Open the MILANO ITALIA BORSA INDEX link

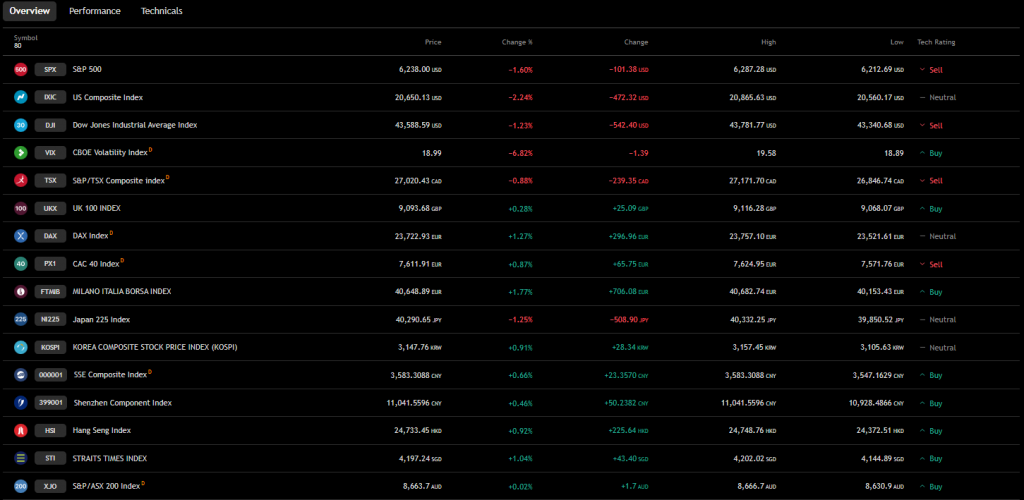122,292
